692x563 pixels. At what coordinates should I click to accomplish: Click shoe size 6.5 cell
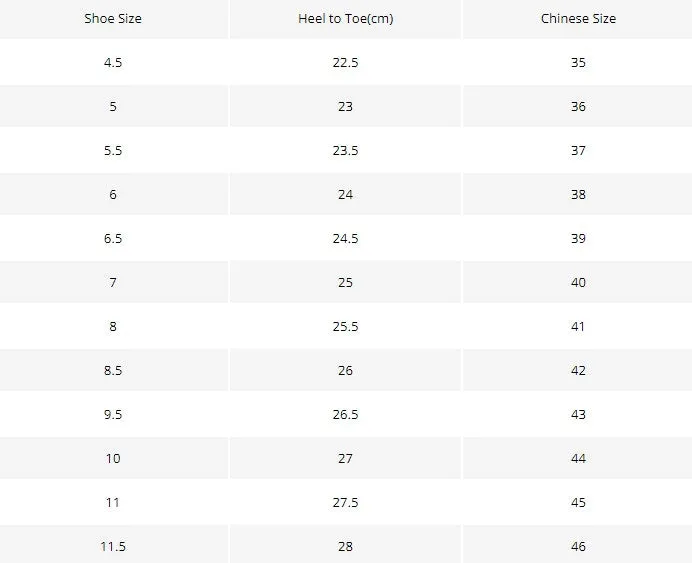pos(113,238)
